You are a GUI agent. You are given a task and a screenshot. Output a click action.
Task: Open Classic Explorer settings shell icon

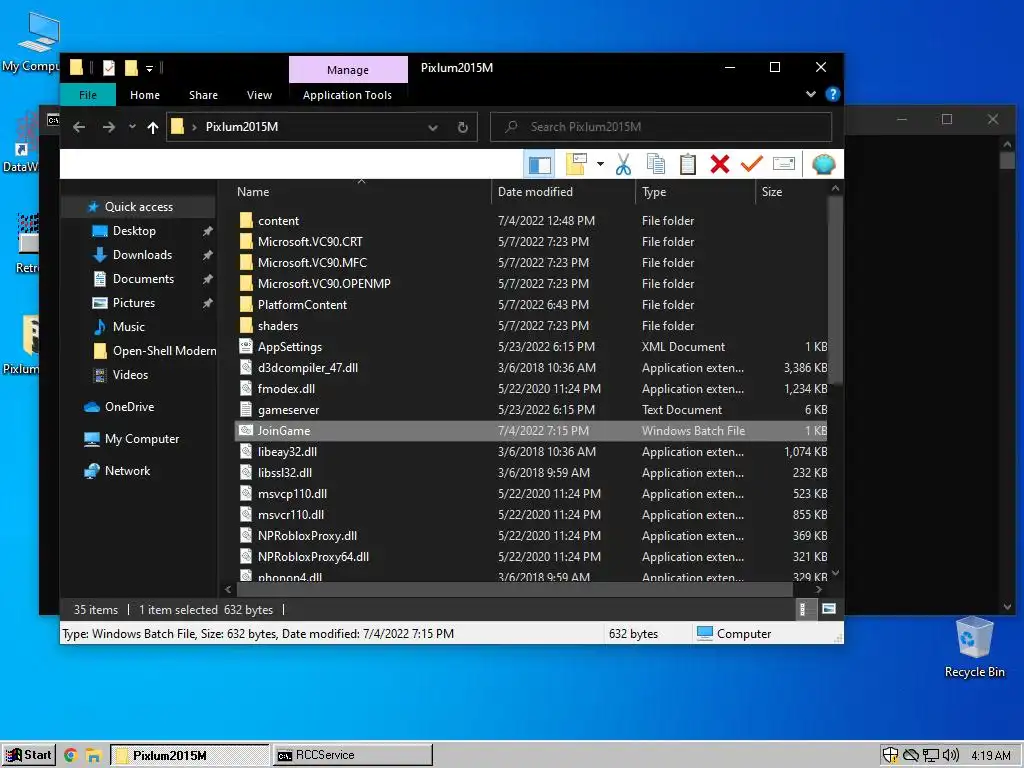pyautogui.click(x=824, y=164)
